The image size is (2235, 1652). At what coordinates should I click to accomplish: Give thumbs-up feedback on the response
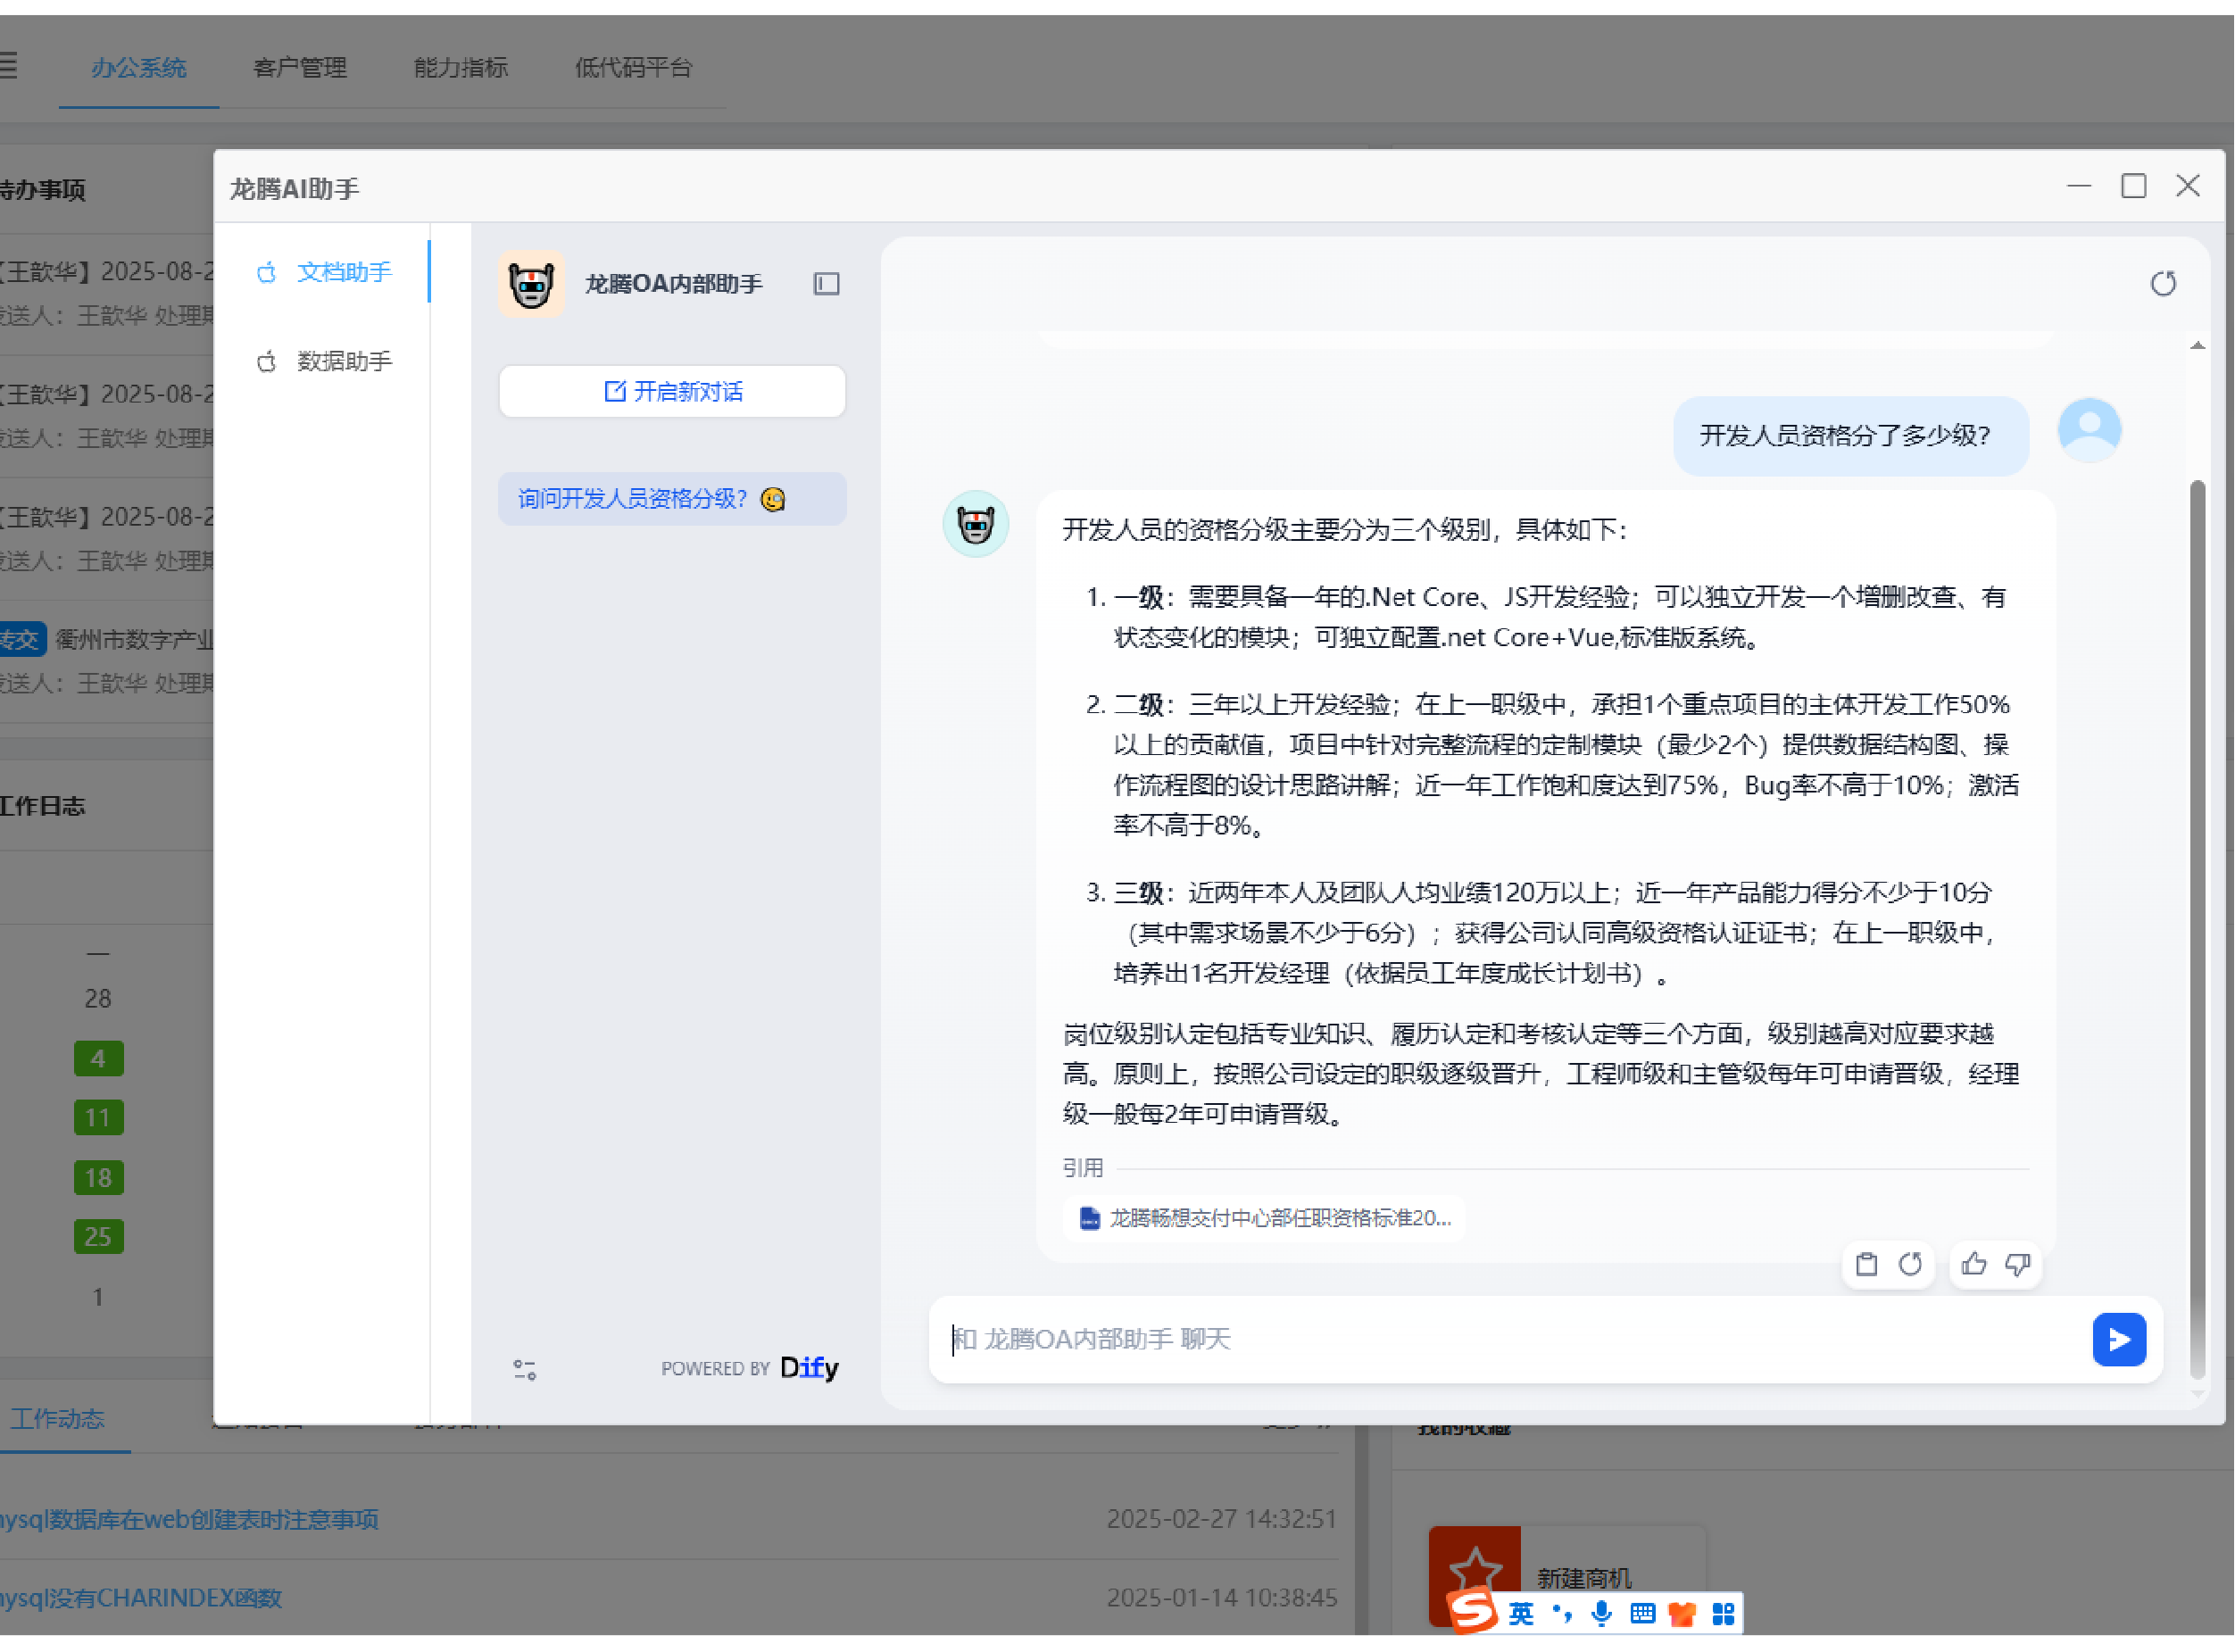(x=1973, y=1264)
